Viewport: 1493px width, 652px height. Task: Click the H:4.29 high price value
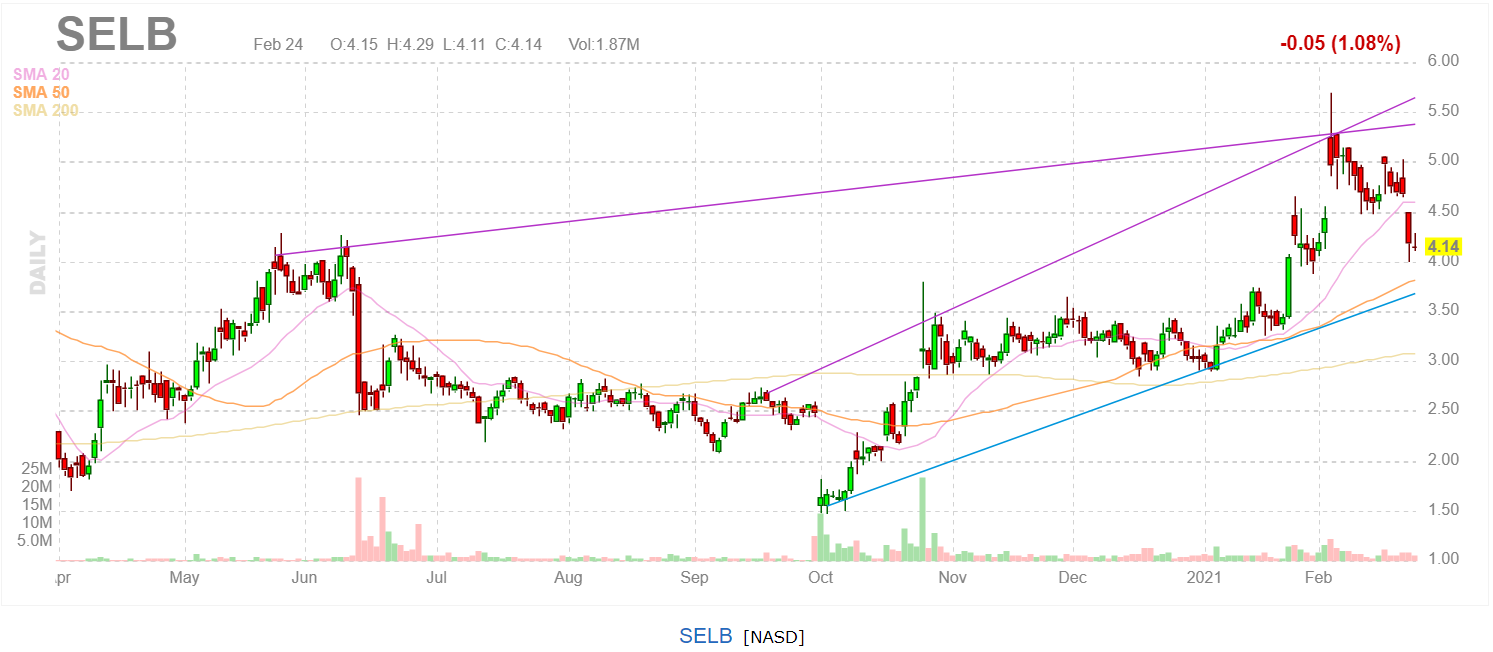pyautogui.click(x=412, y=44)
